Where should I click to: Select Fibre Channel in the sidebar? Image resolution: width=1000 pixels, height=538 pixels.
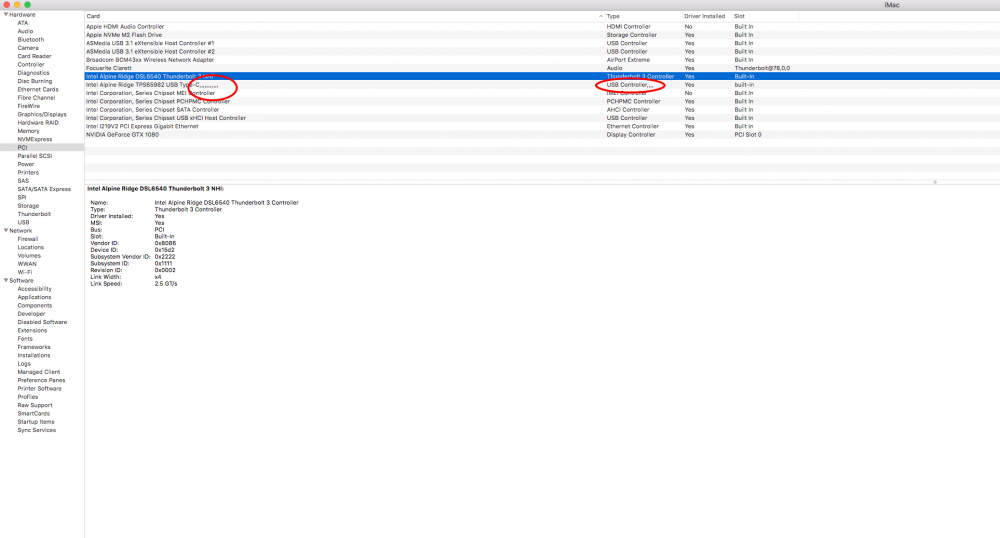(x=36, y=98)
